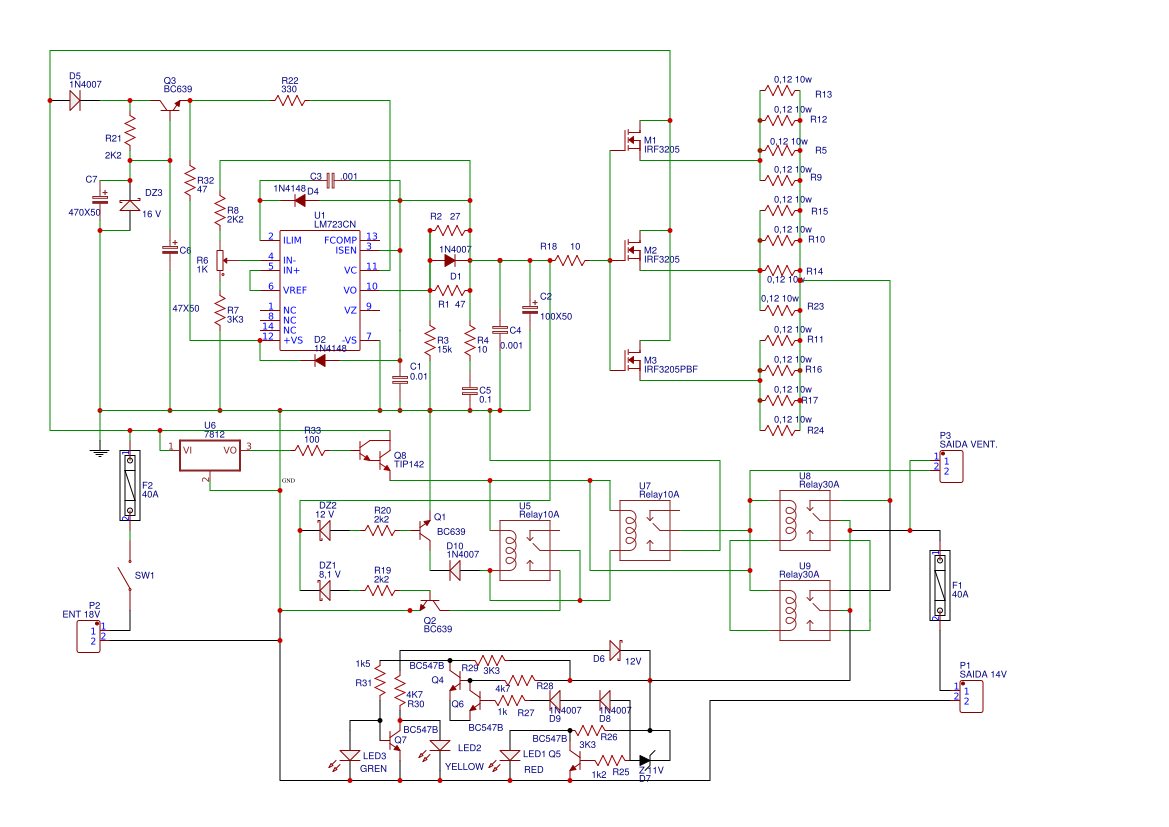Select the DZ1 8,1 V zener diode
Image resolution: width=1169 pixels, height=827 pixels.
(325, 591)
